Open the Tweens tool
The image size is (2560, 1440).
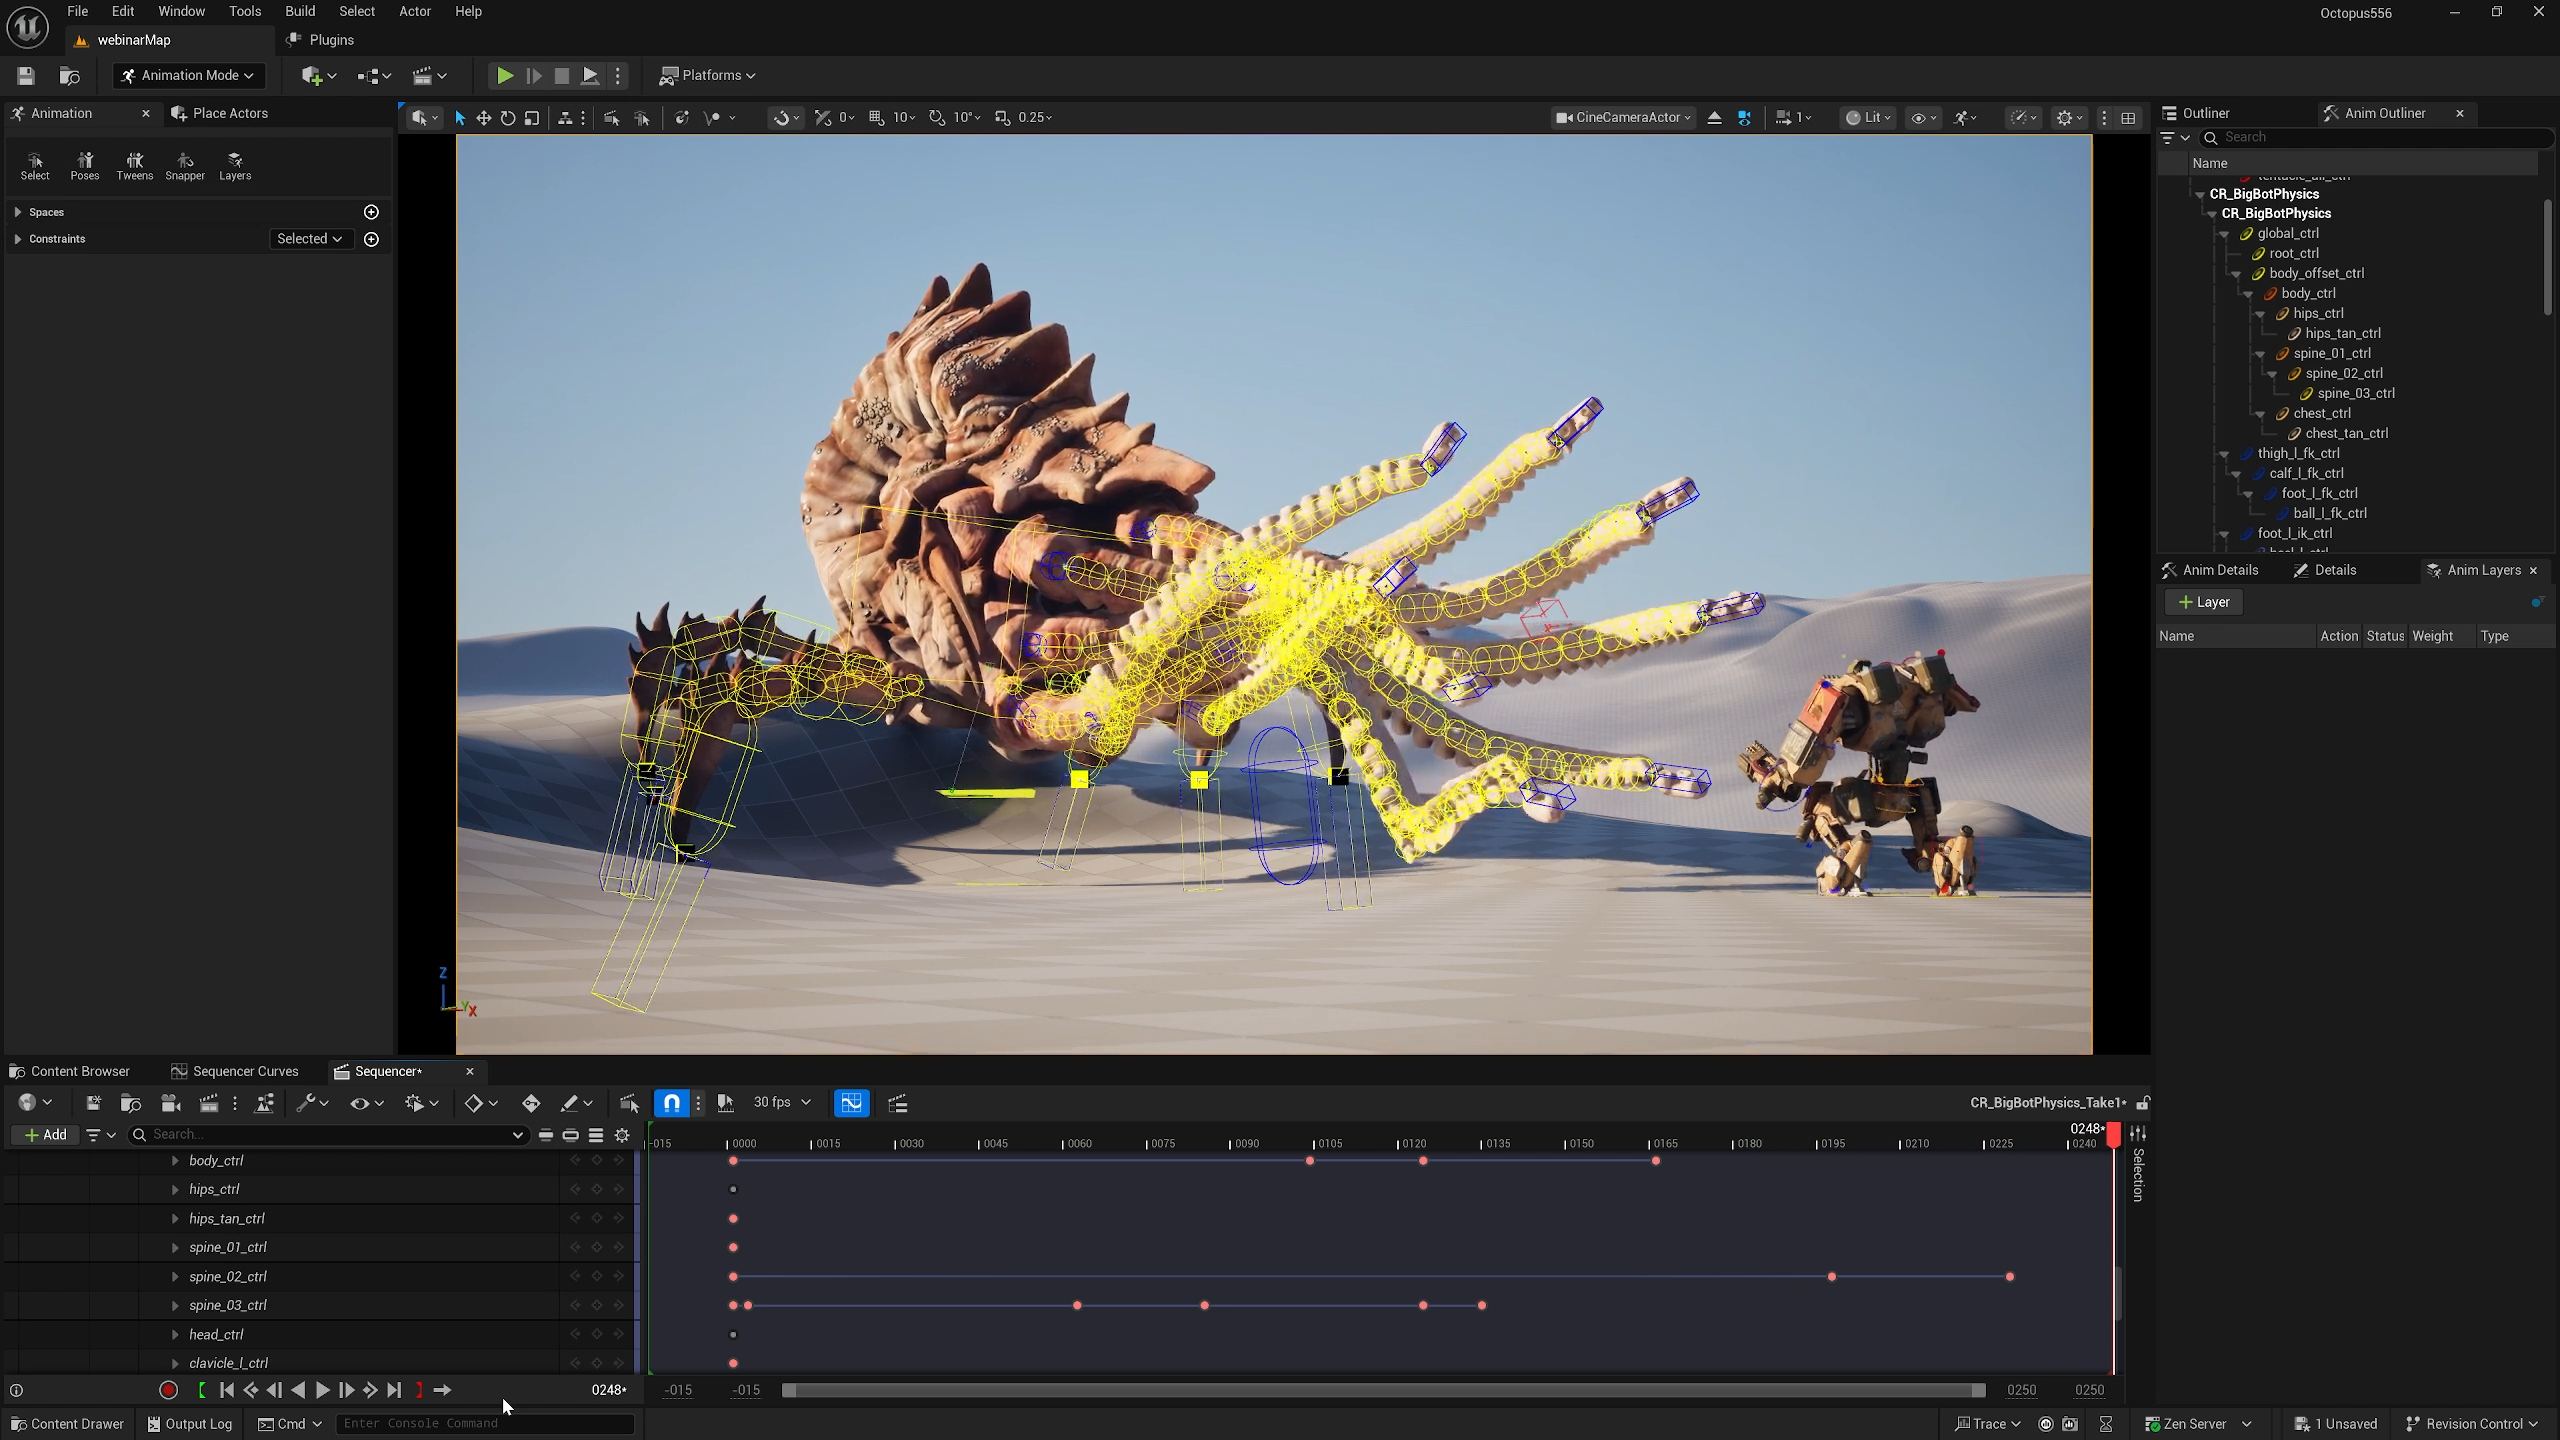(134, 166)
